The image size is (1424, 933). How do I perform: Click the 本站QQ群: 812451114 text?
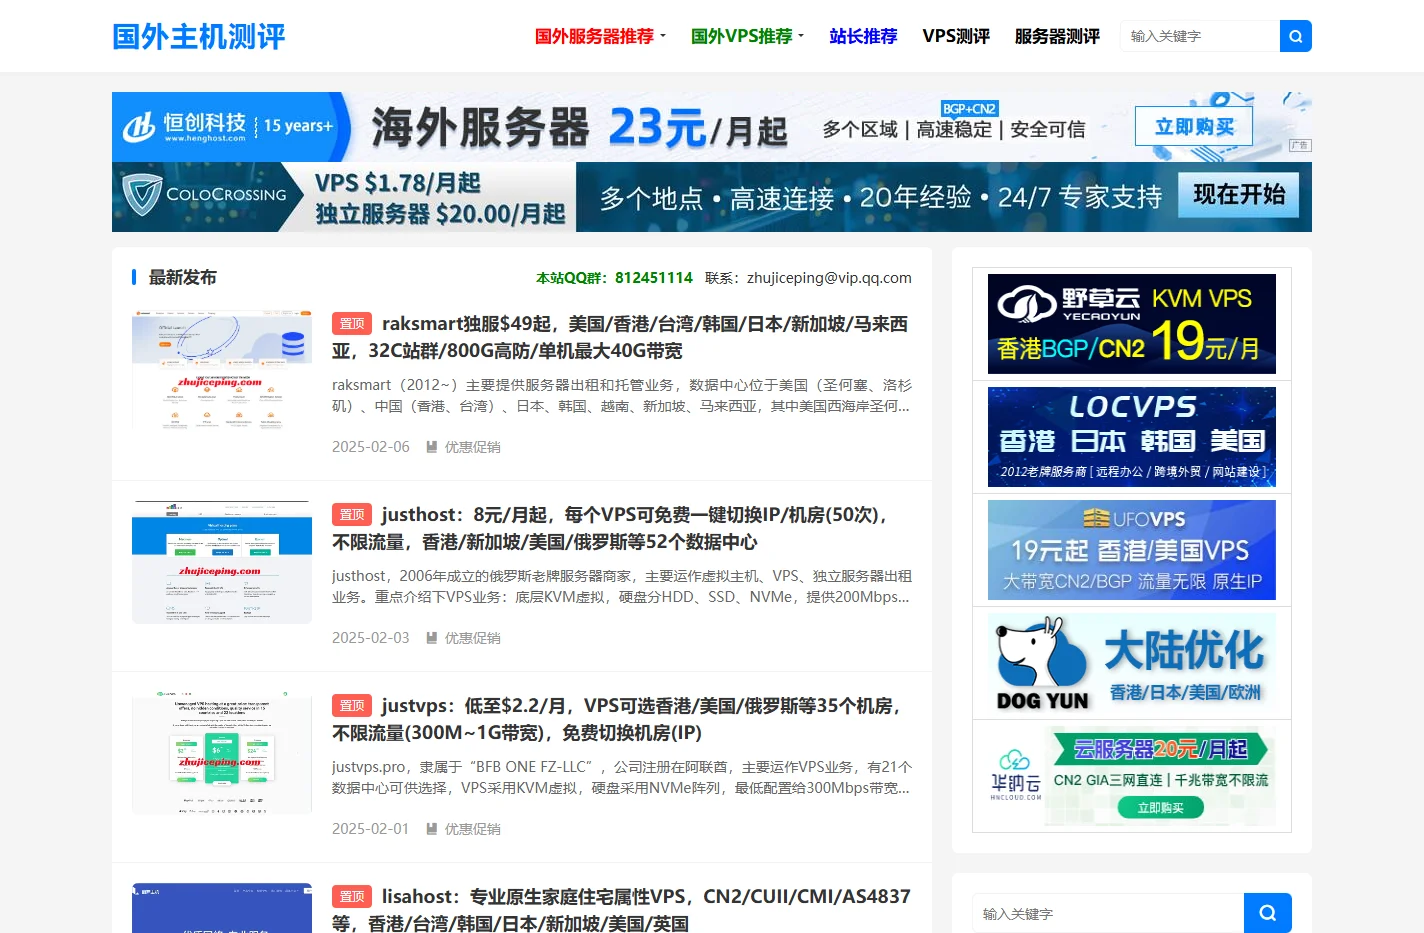tap(614, 278)
